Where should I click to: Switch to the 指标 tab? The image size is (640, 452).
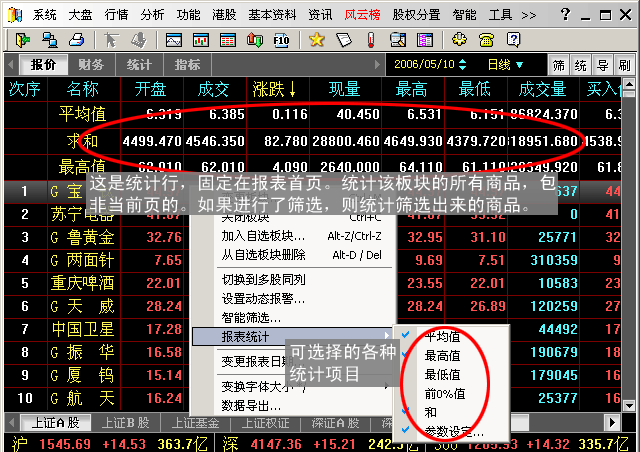pos(188,65)
